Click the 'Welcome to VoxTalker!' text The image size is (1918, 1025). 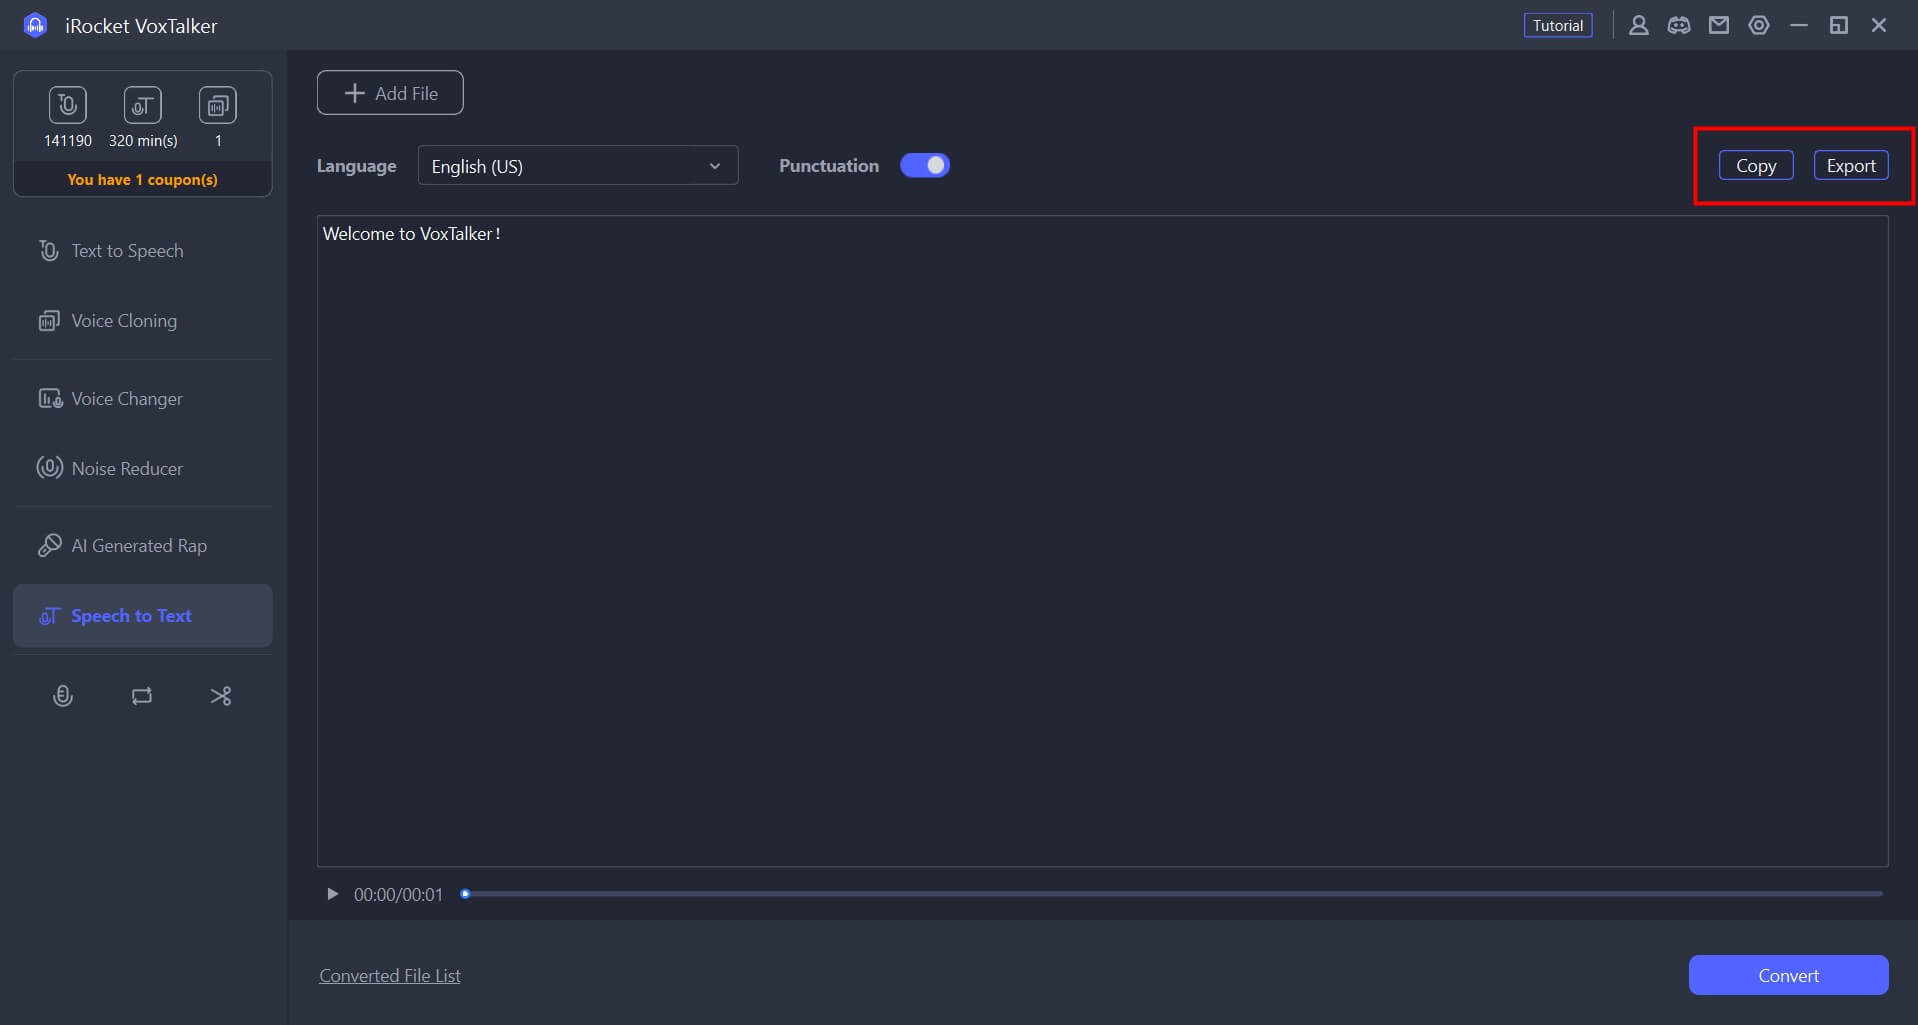pos(411,234)
